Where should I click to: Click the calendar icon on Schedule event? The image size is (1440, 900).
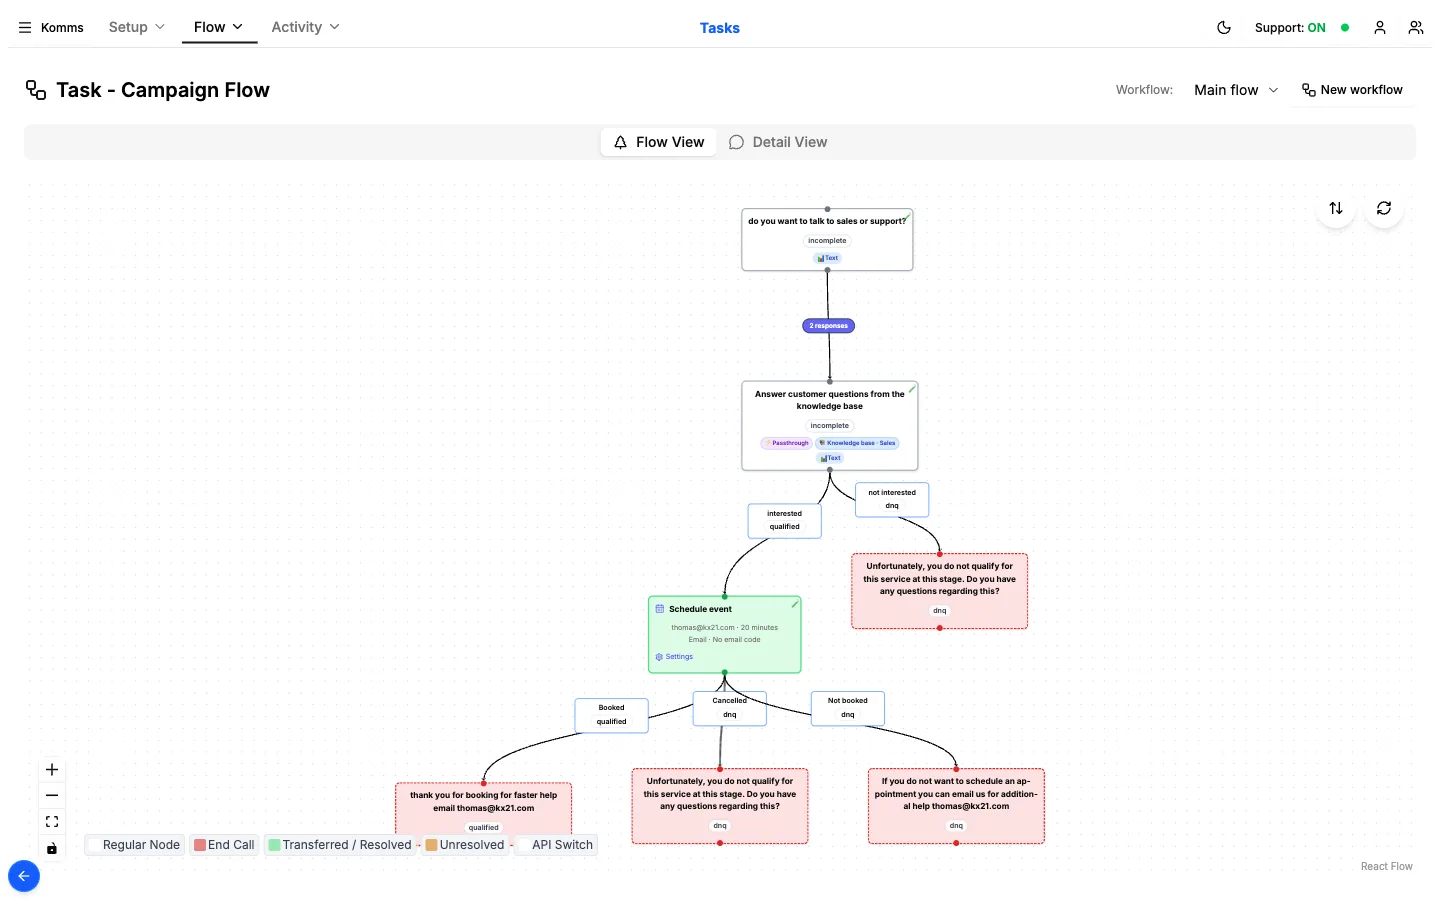click(x=660, y=609)
